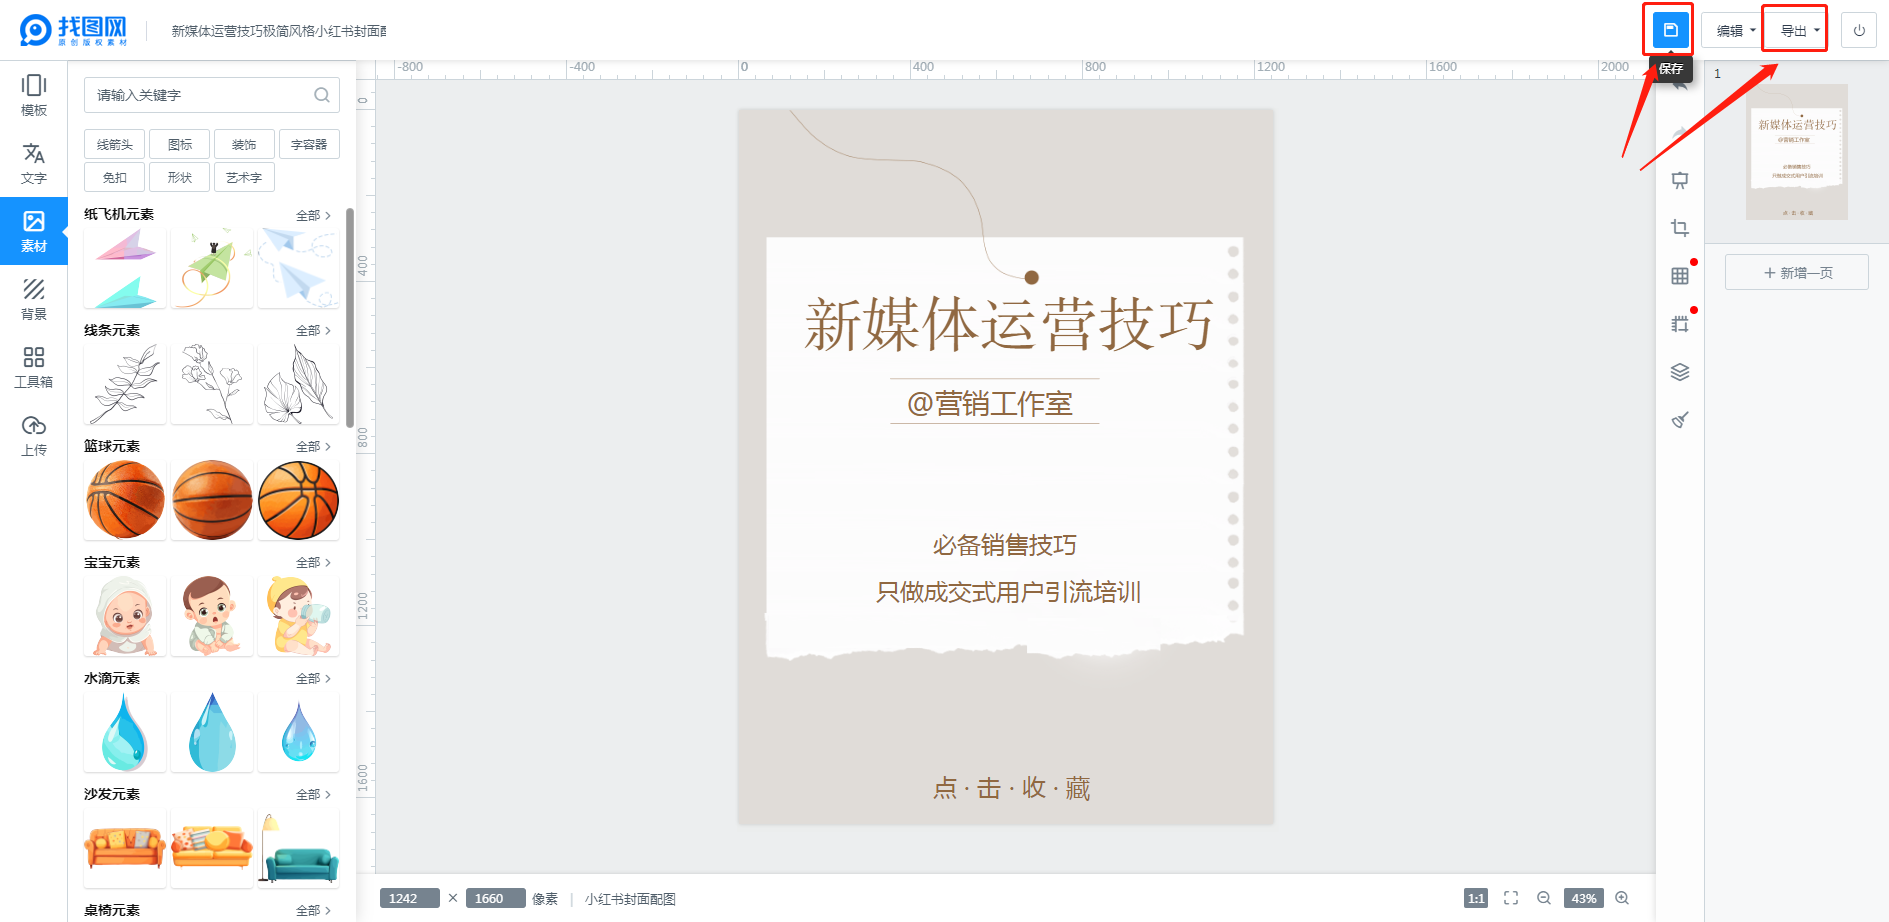The height and width of the screenshot is (922, 1889).
Task: Pick the third flat basketball thumbnail
Action: point(299,500)
